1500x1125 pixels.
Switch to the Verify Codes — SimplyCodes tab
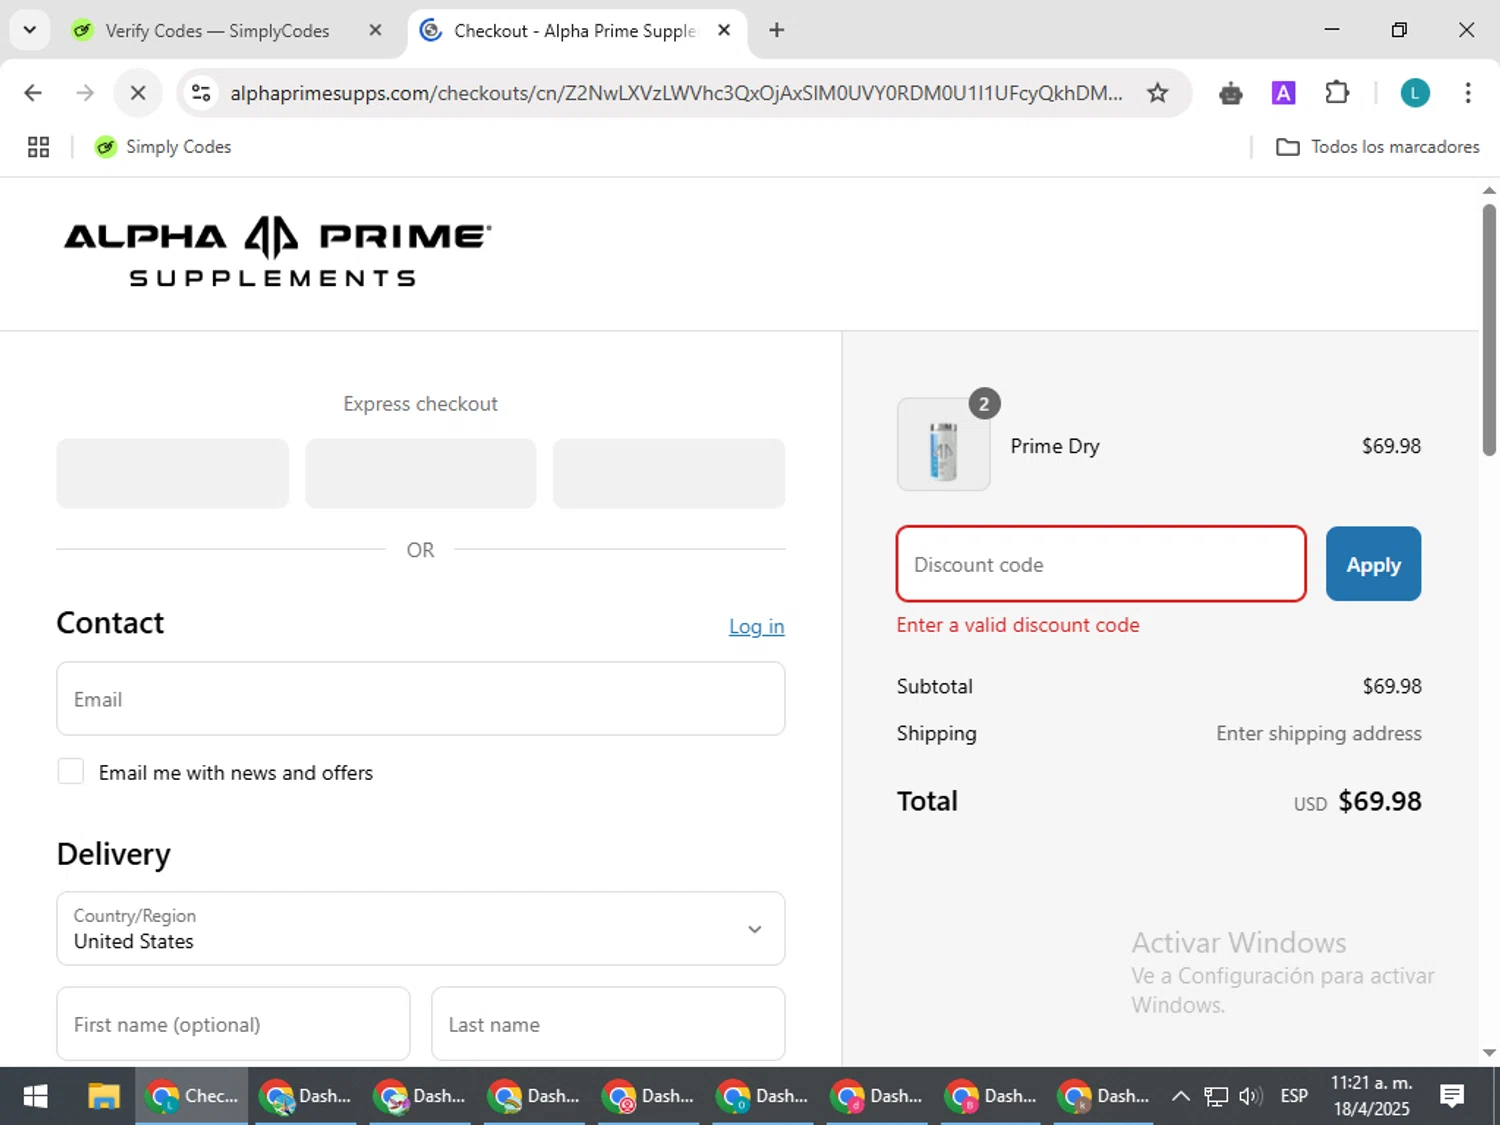(x=215, y=31)
